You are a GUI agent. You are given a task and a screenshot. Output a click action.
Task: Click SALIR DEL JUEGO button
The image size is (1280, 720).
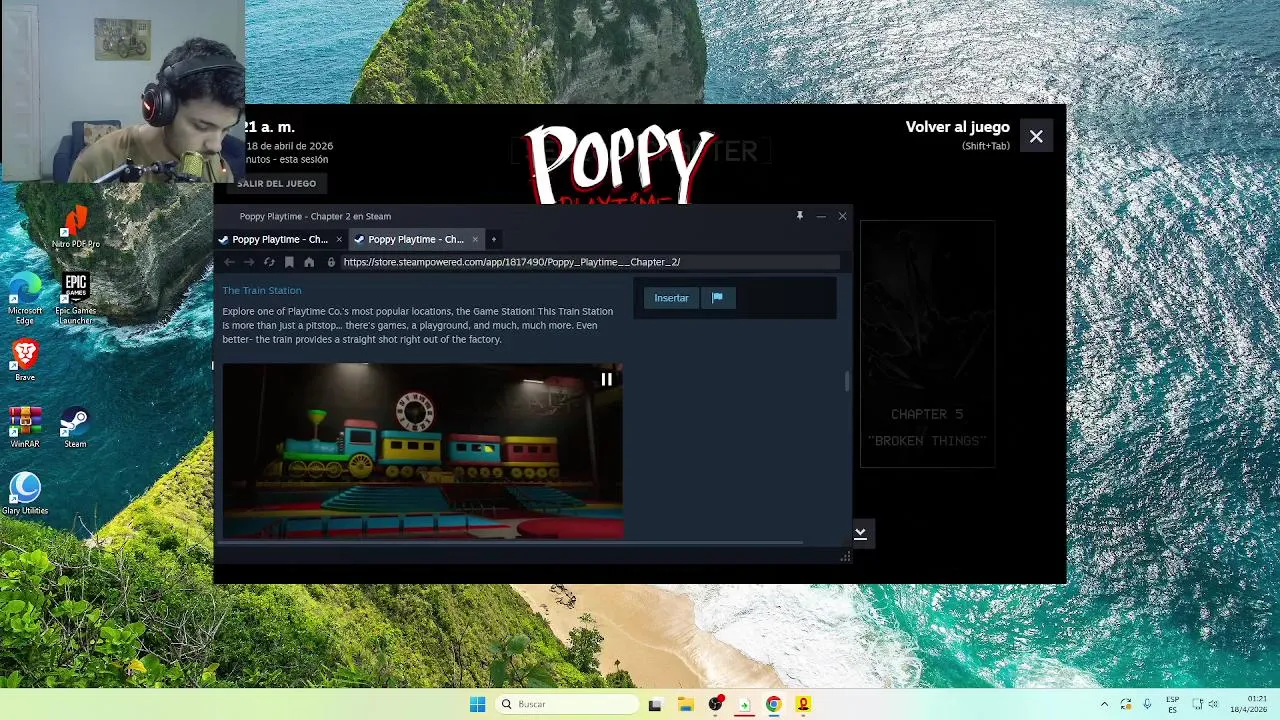pyautogui.click(x=276, y=184)
